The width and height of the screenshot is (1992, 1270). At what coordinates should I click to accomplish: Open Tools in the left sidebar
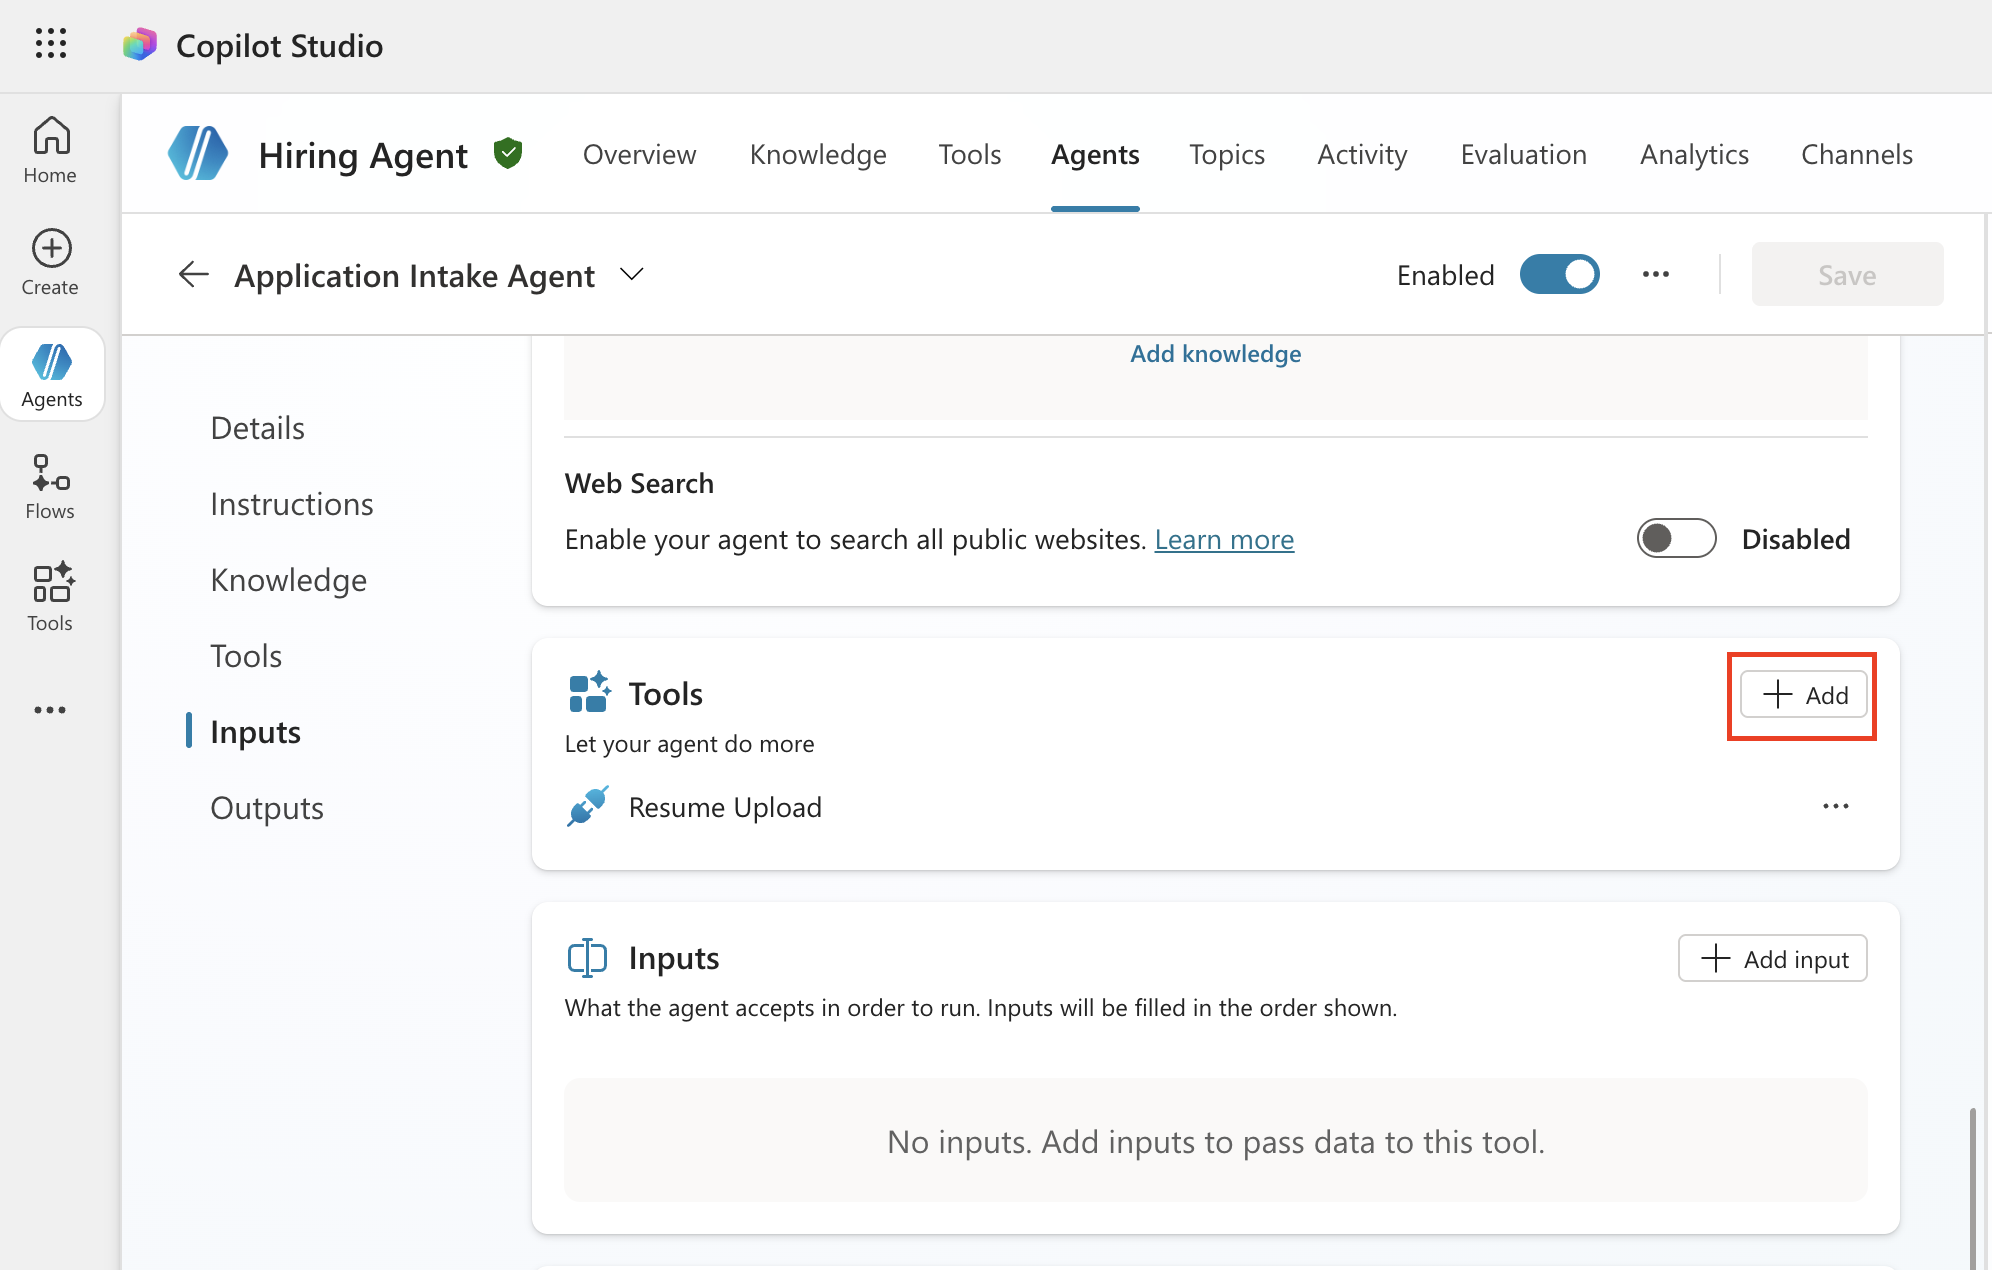[50, 597]
